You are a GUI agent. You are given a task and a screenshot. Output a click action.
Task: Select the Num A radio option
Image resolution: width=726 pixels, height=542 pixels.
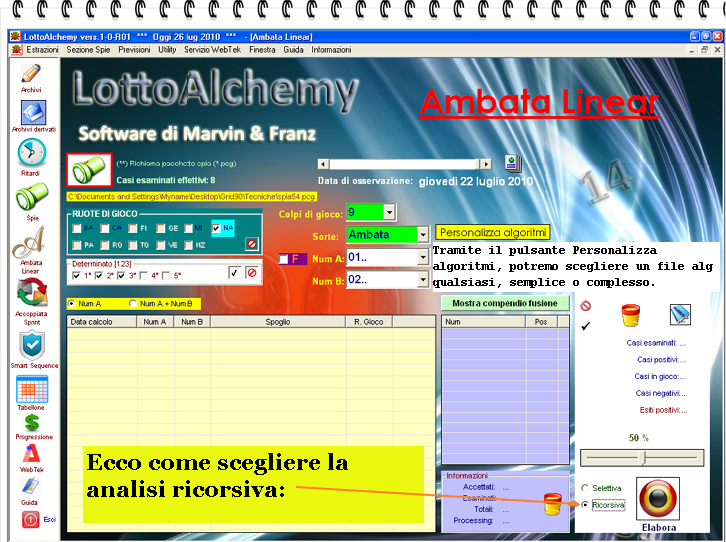pyautogui.click(x=71, y=304)
